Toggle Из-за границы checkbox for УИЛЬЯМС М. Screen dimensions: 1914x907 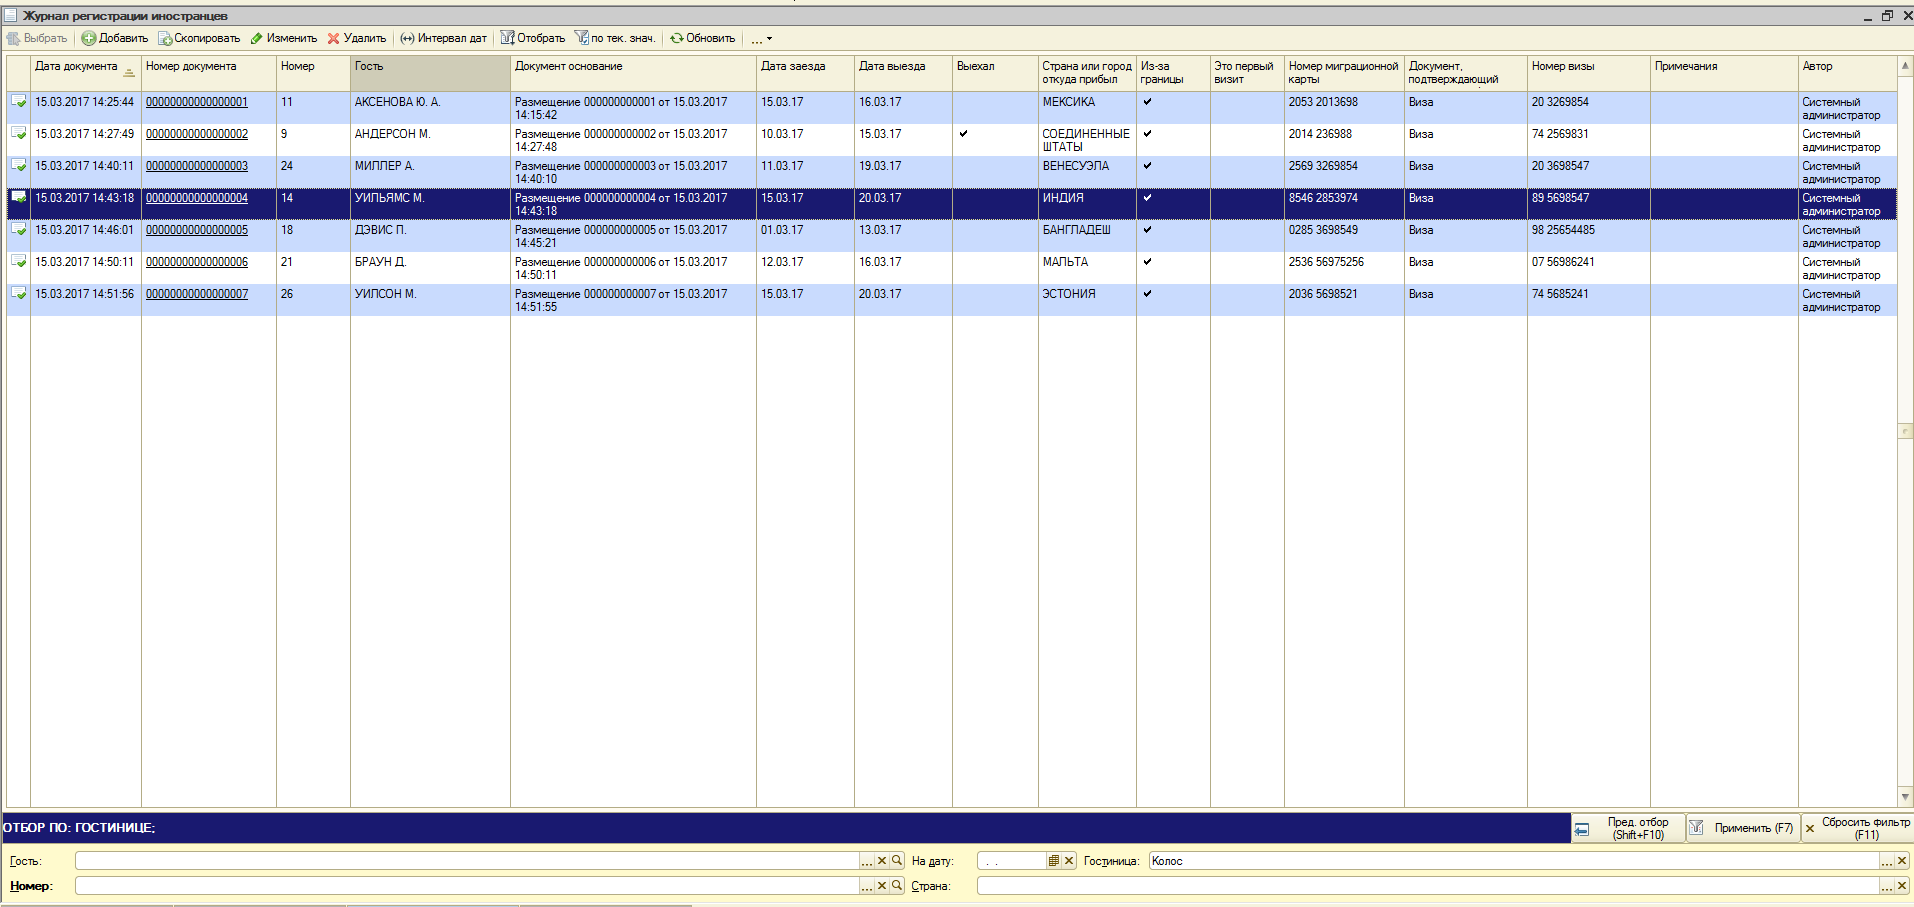tap(1147, 197)
